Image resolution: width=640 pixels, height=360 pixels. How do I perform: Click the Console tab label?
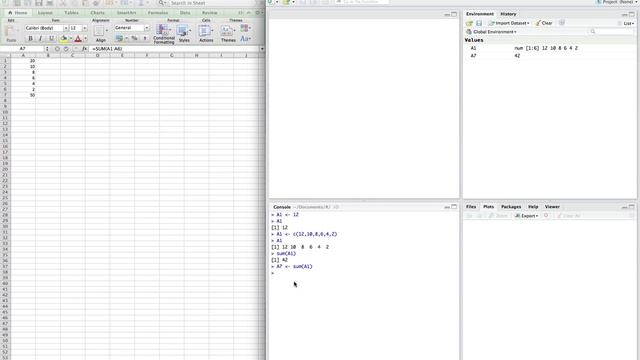coord(282,207)
